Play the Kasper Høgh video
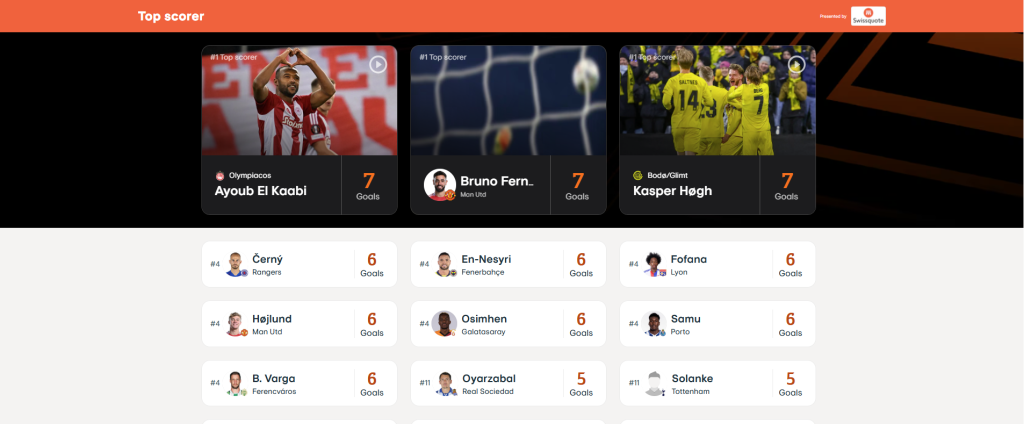 point(796,64)
